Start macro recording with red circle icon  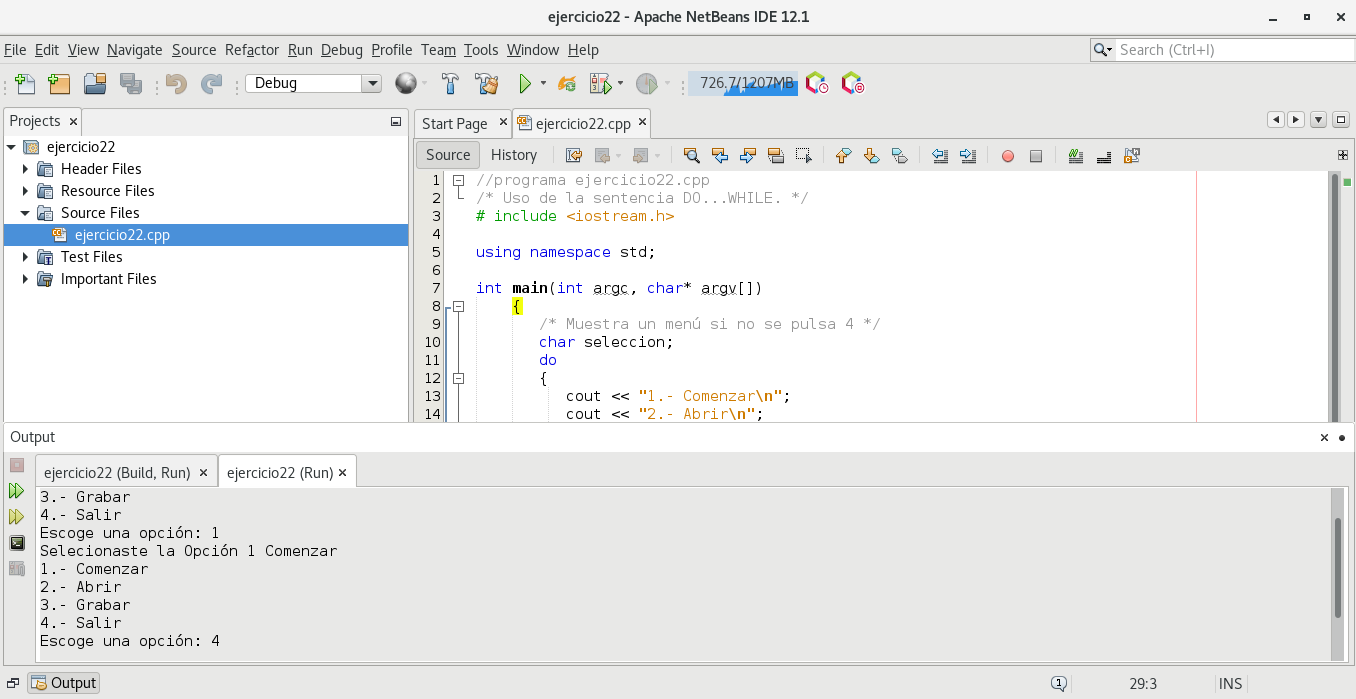click(x=1008, y=155)
